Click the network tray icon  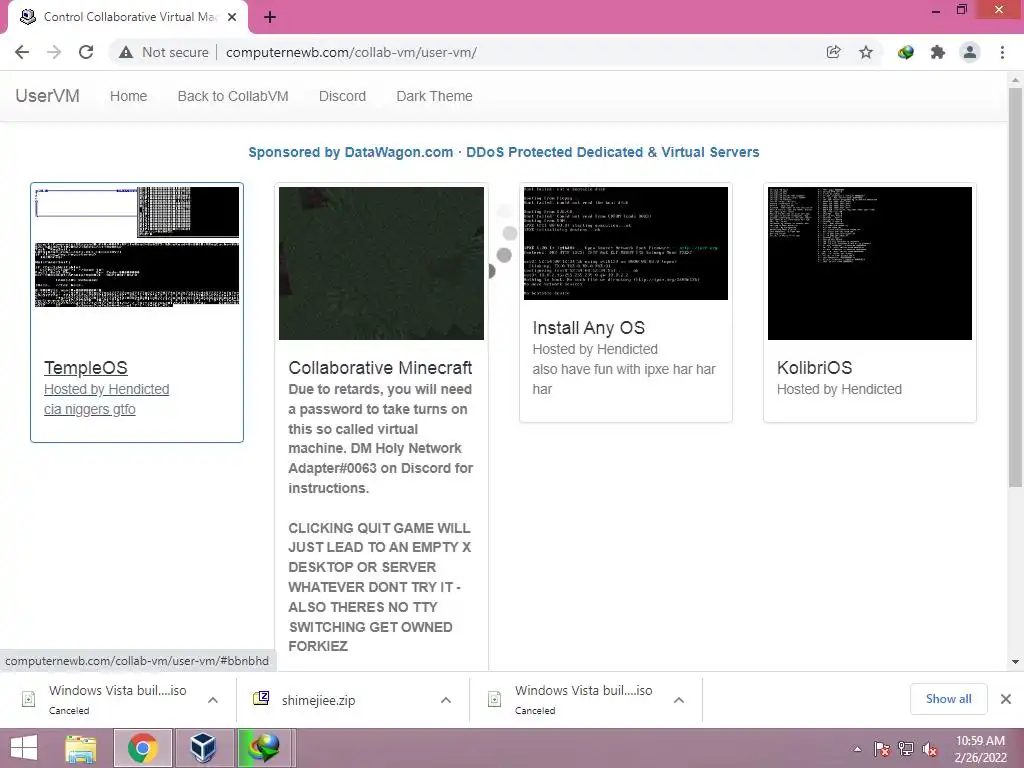(x=906, y=749)
